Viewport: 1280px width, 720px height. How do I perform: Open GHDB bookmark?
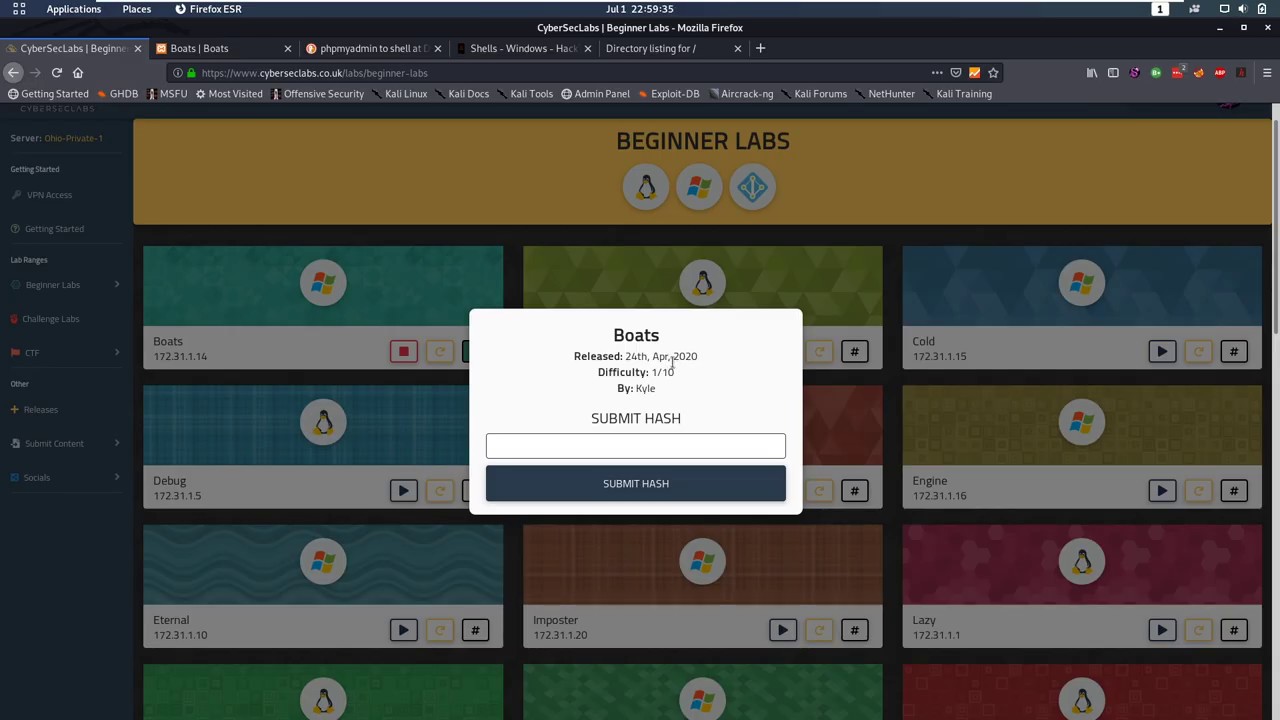click(x=117, y=94)
